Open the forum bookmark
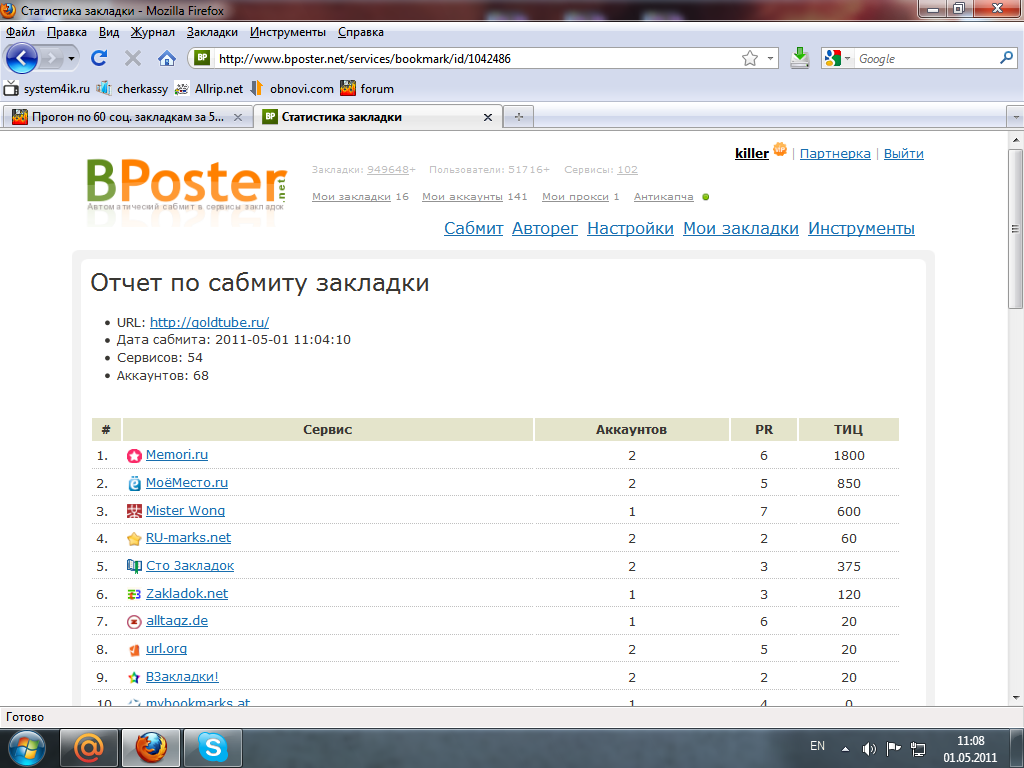1024x768 pixels. [x=368, y=89]
